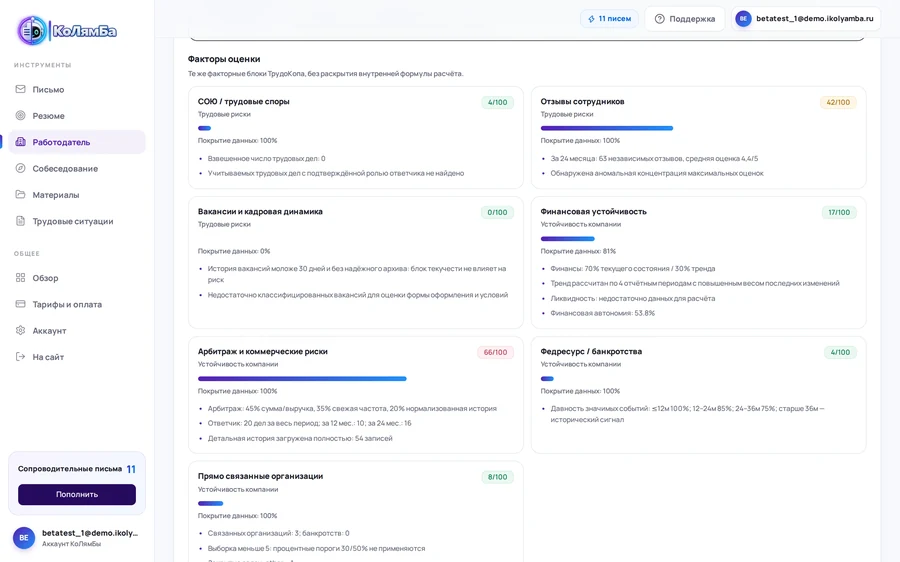Image resolution: width=900 pixels, height=562 pixels.
Task: Click the question mark icon in Поддержка
Action: tap(660, 19)
